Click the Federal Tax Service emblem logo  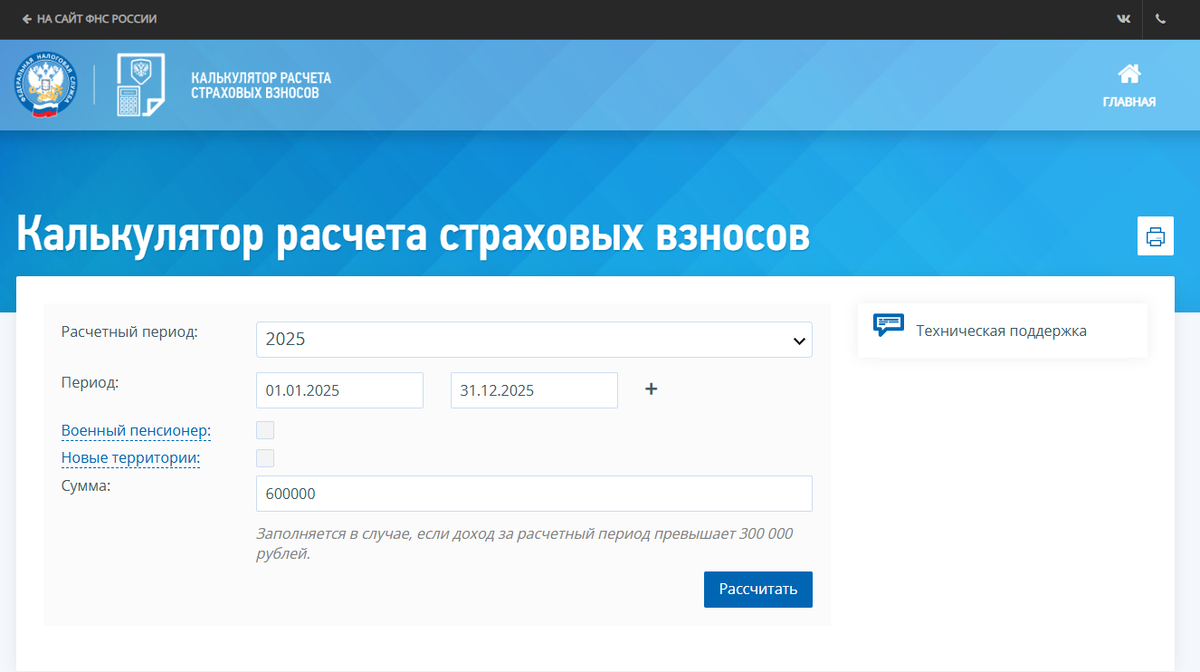point(47,86)
